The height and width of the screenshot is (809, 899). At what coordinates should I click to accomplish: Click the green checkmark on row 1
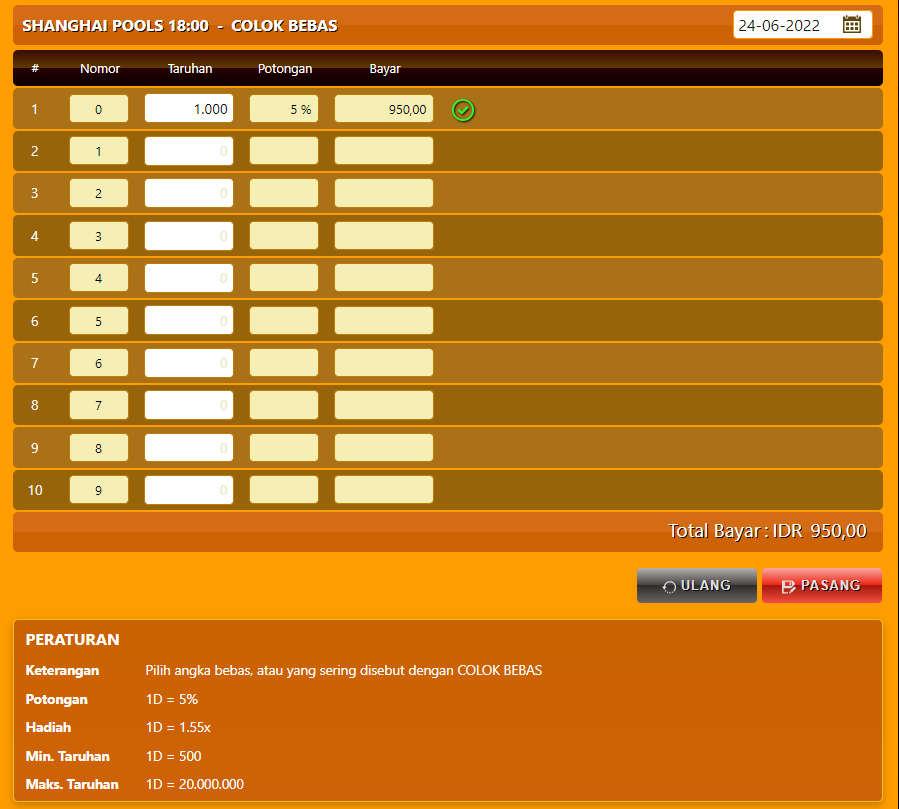[463, 110]
